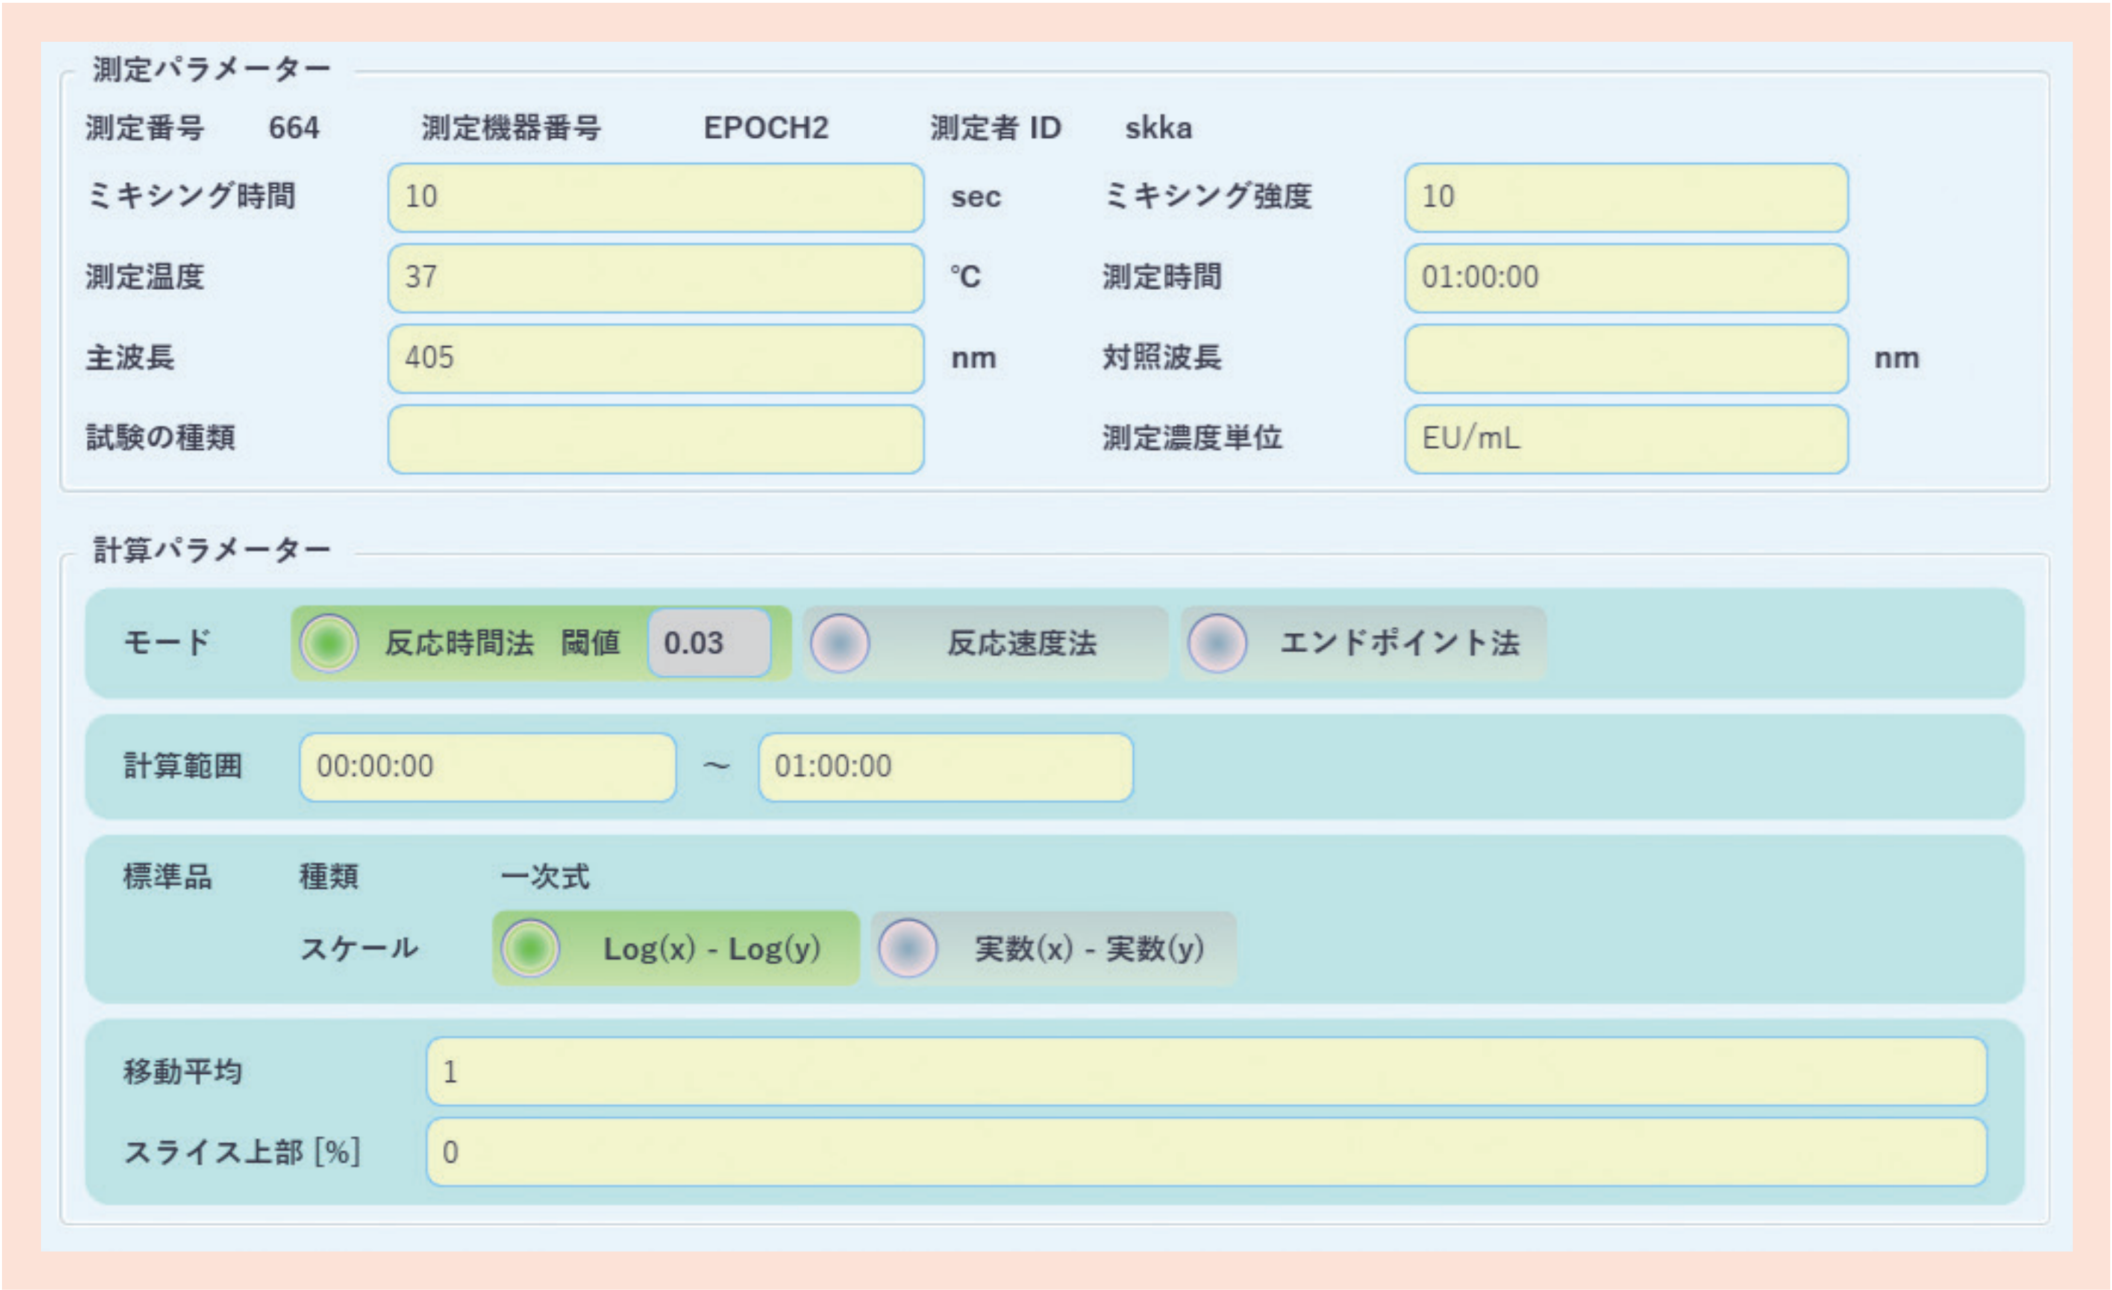Click the 計算範囲 start time field
This screenshot has height=1290, width=2112.
pos(487,767)
